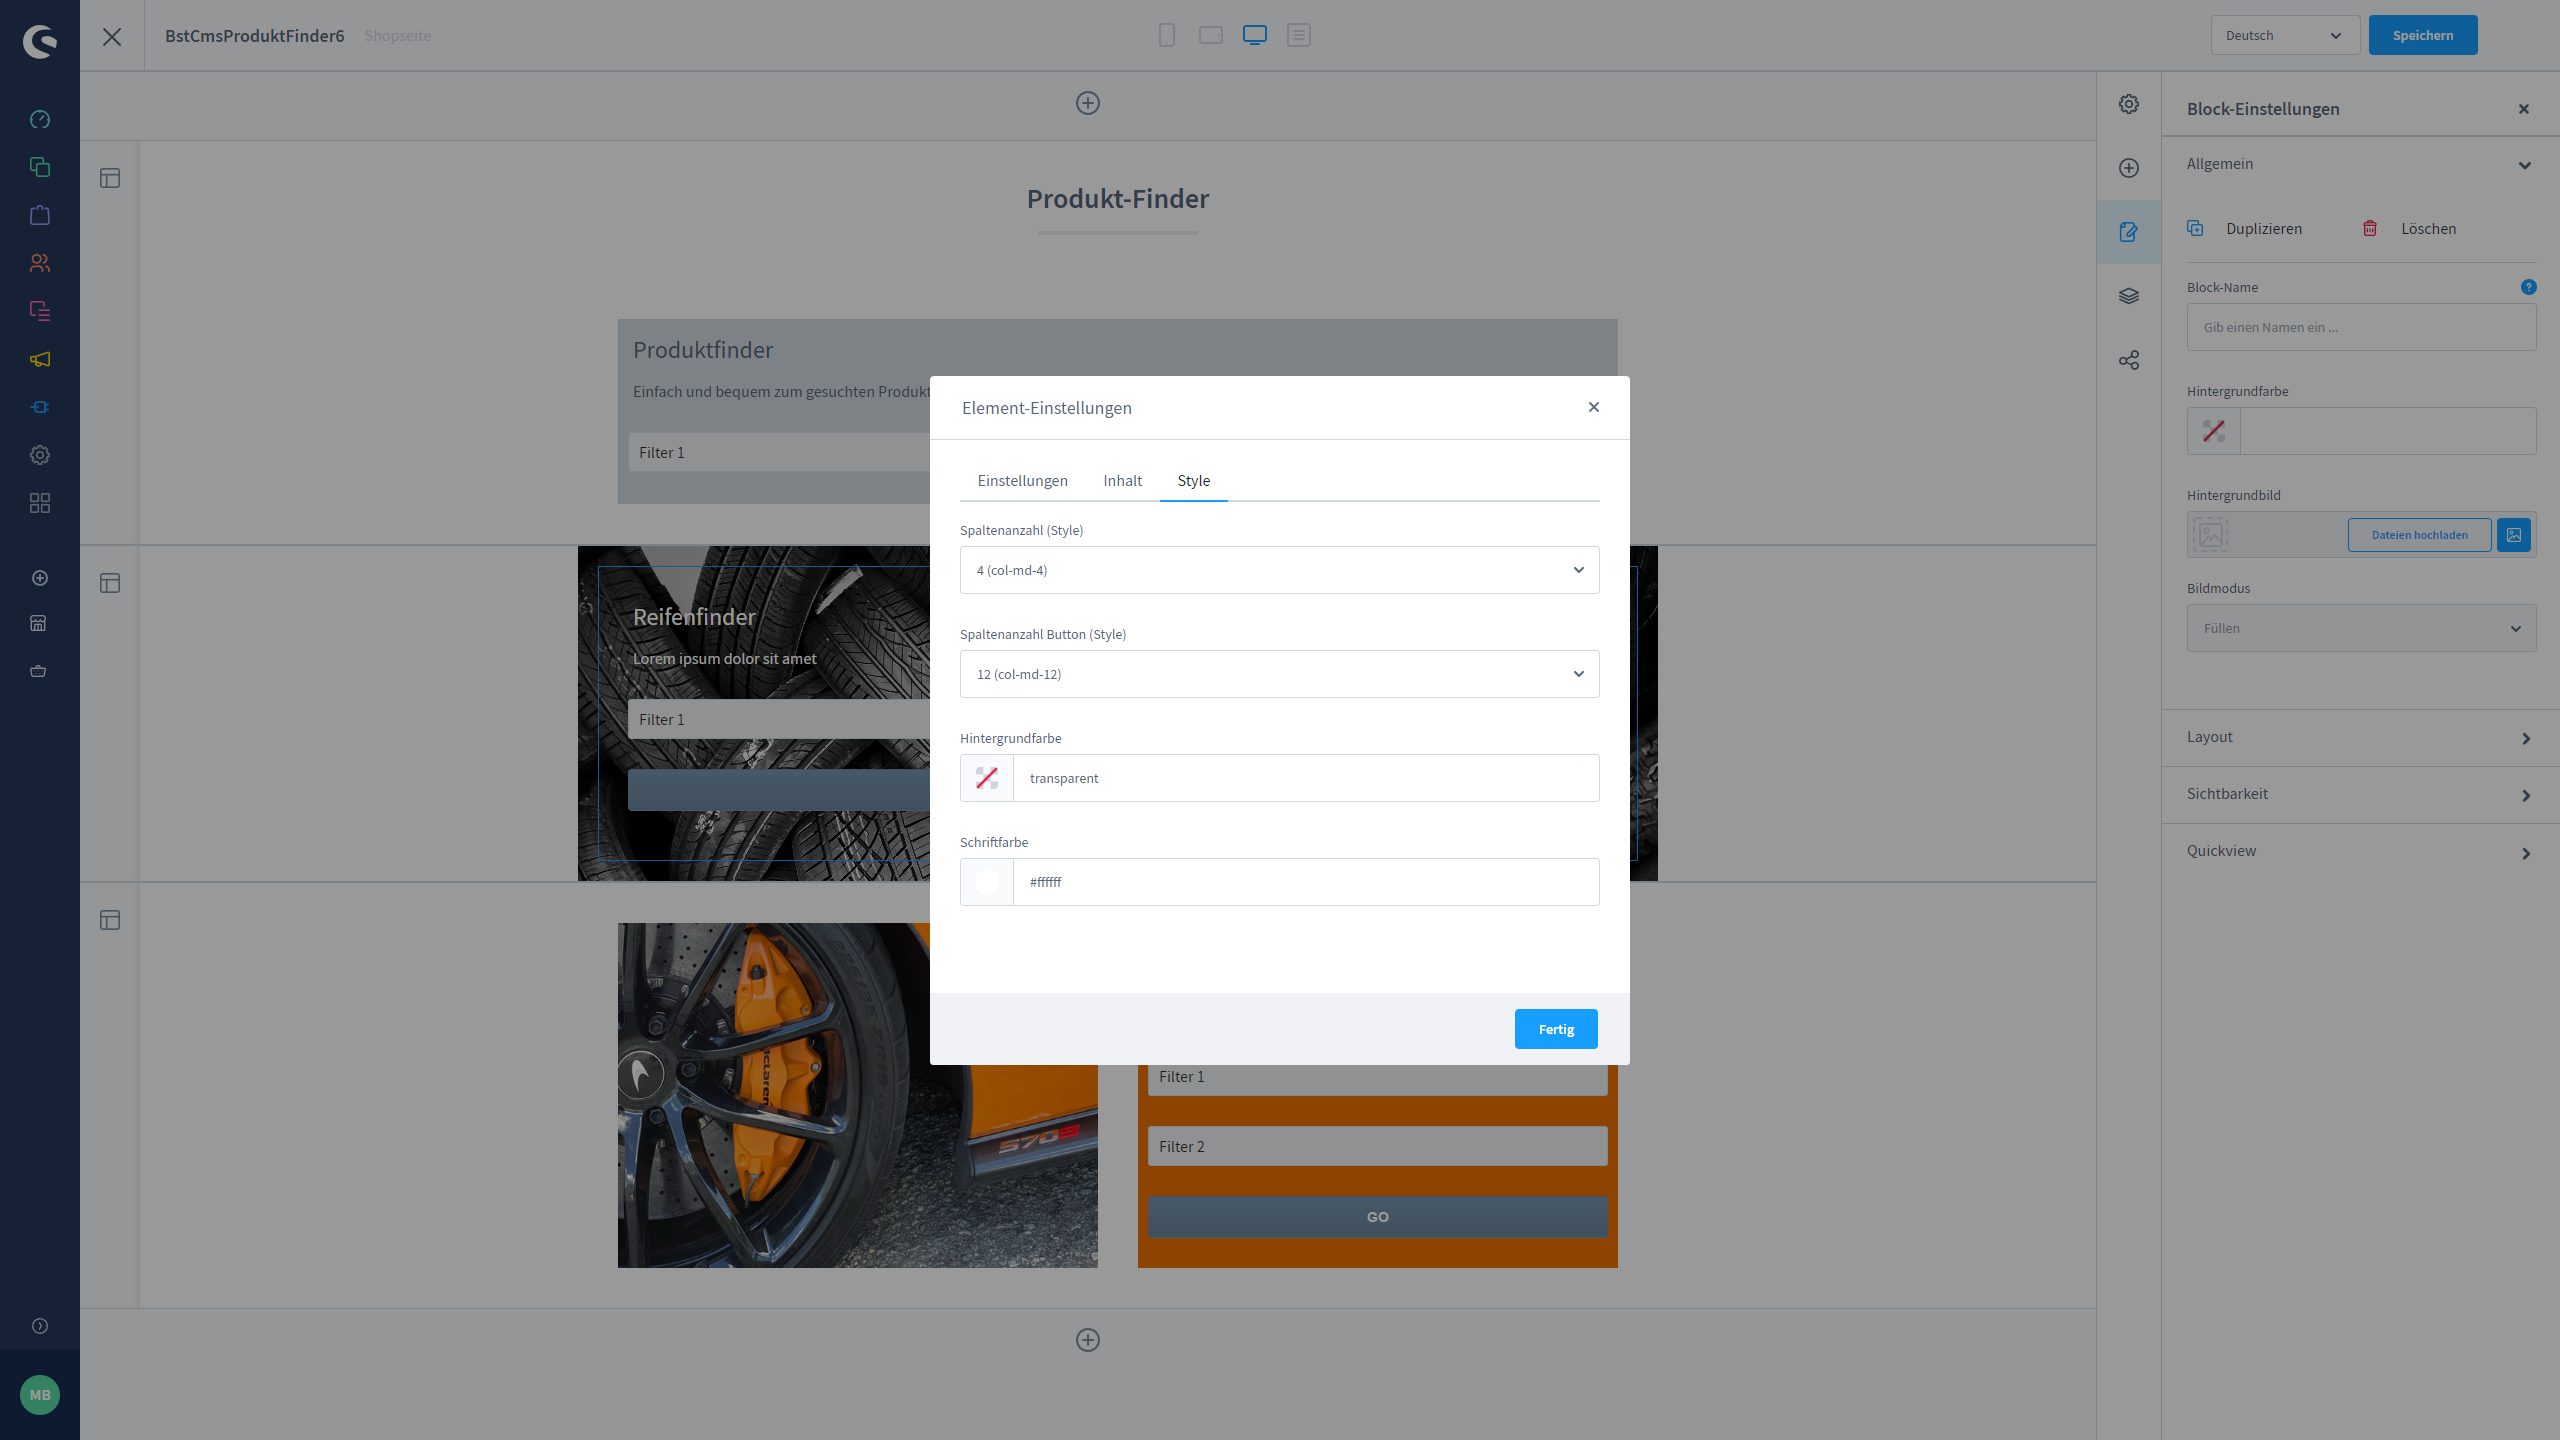Viewport: 2560px width, 1440px height.
Task: Click the transparent Hintergrundfarbe input field
Action: (x=1306, y=778)
